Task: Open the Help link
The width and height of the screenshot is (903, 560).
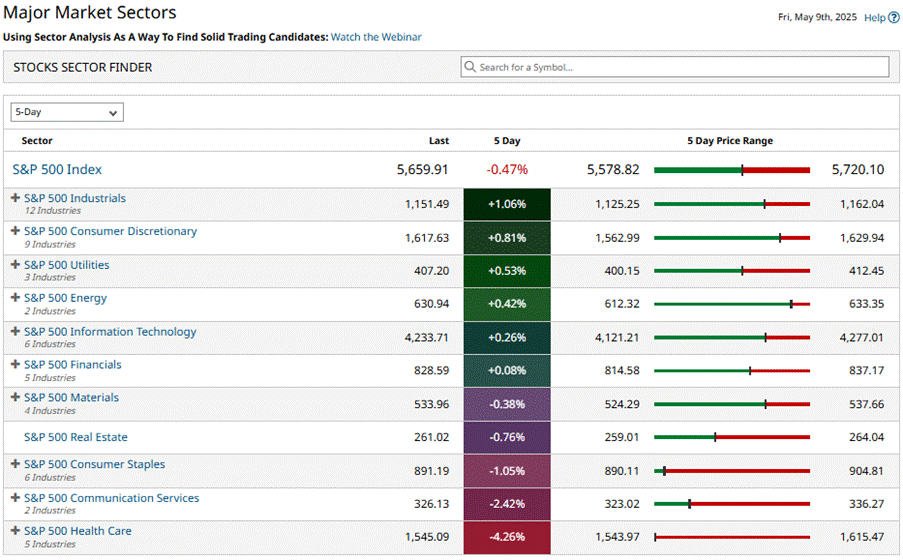Action: point(874,17)
